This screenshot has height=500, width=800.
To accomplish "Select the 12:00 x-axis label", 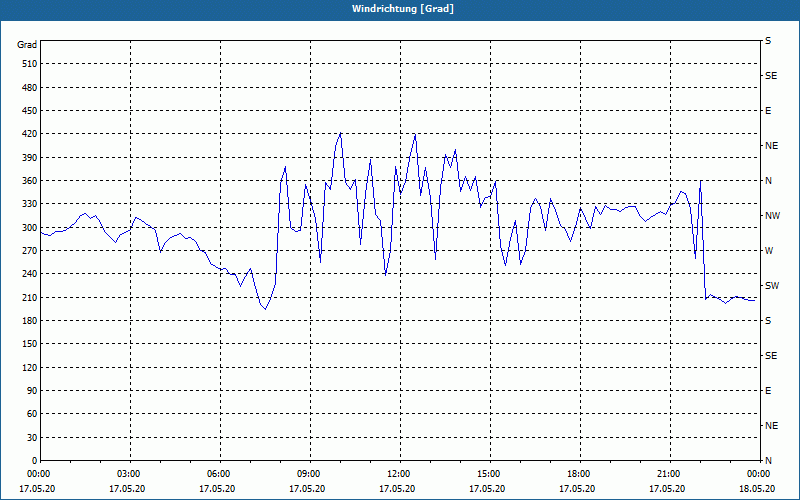I will [397, 474].
